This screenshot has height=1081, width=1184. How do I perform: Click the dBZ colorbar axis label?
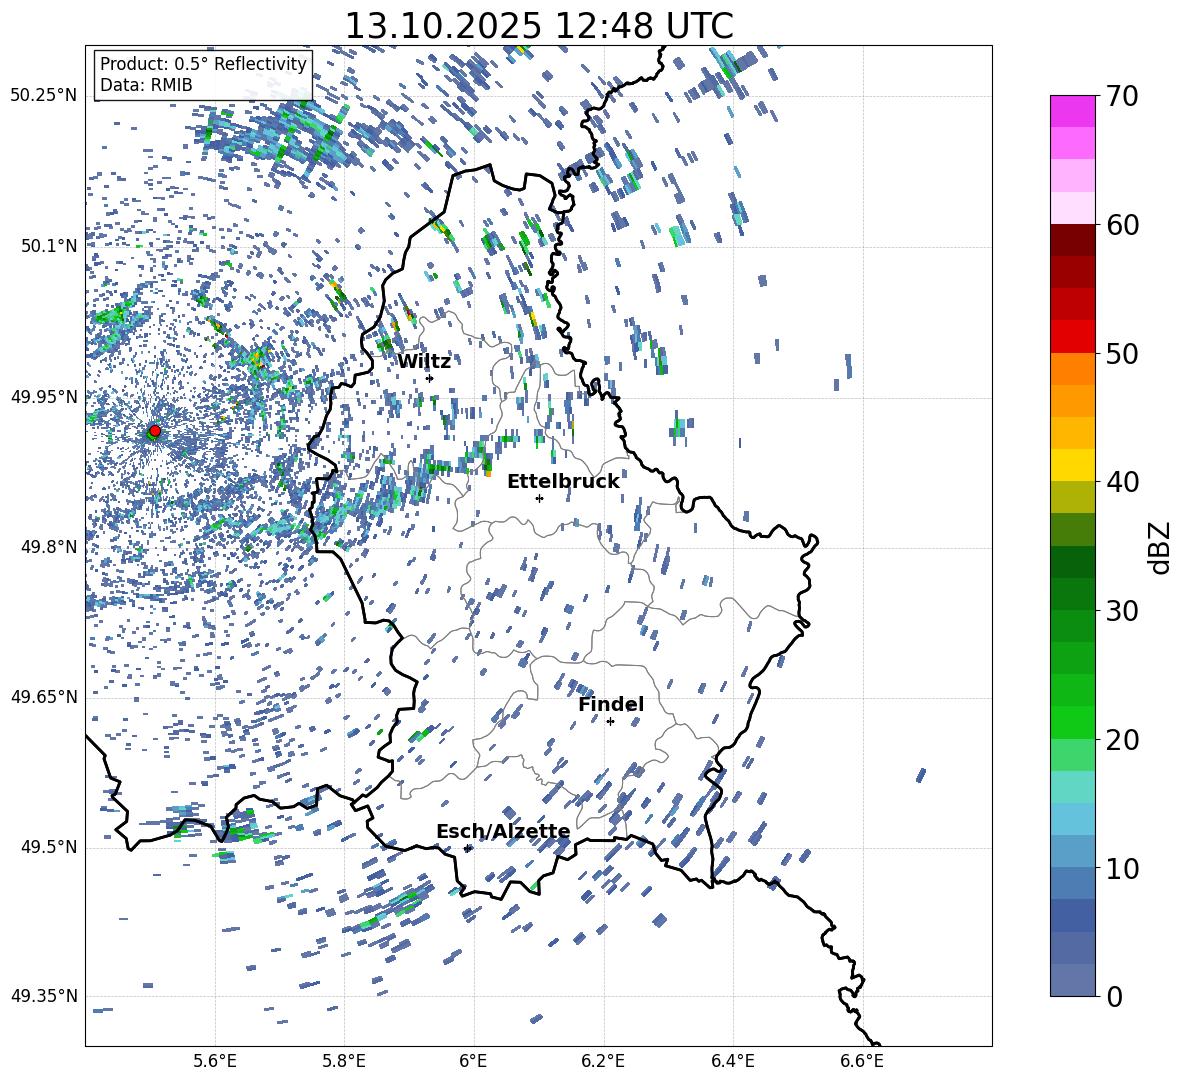[1160, 547]
